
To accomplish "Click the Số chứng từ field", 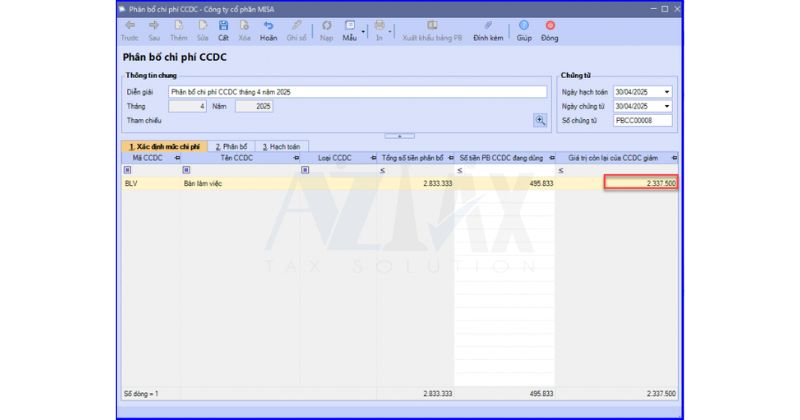I will pyautogui.click(x=642, y=120).
